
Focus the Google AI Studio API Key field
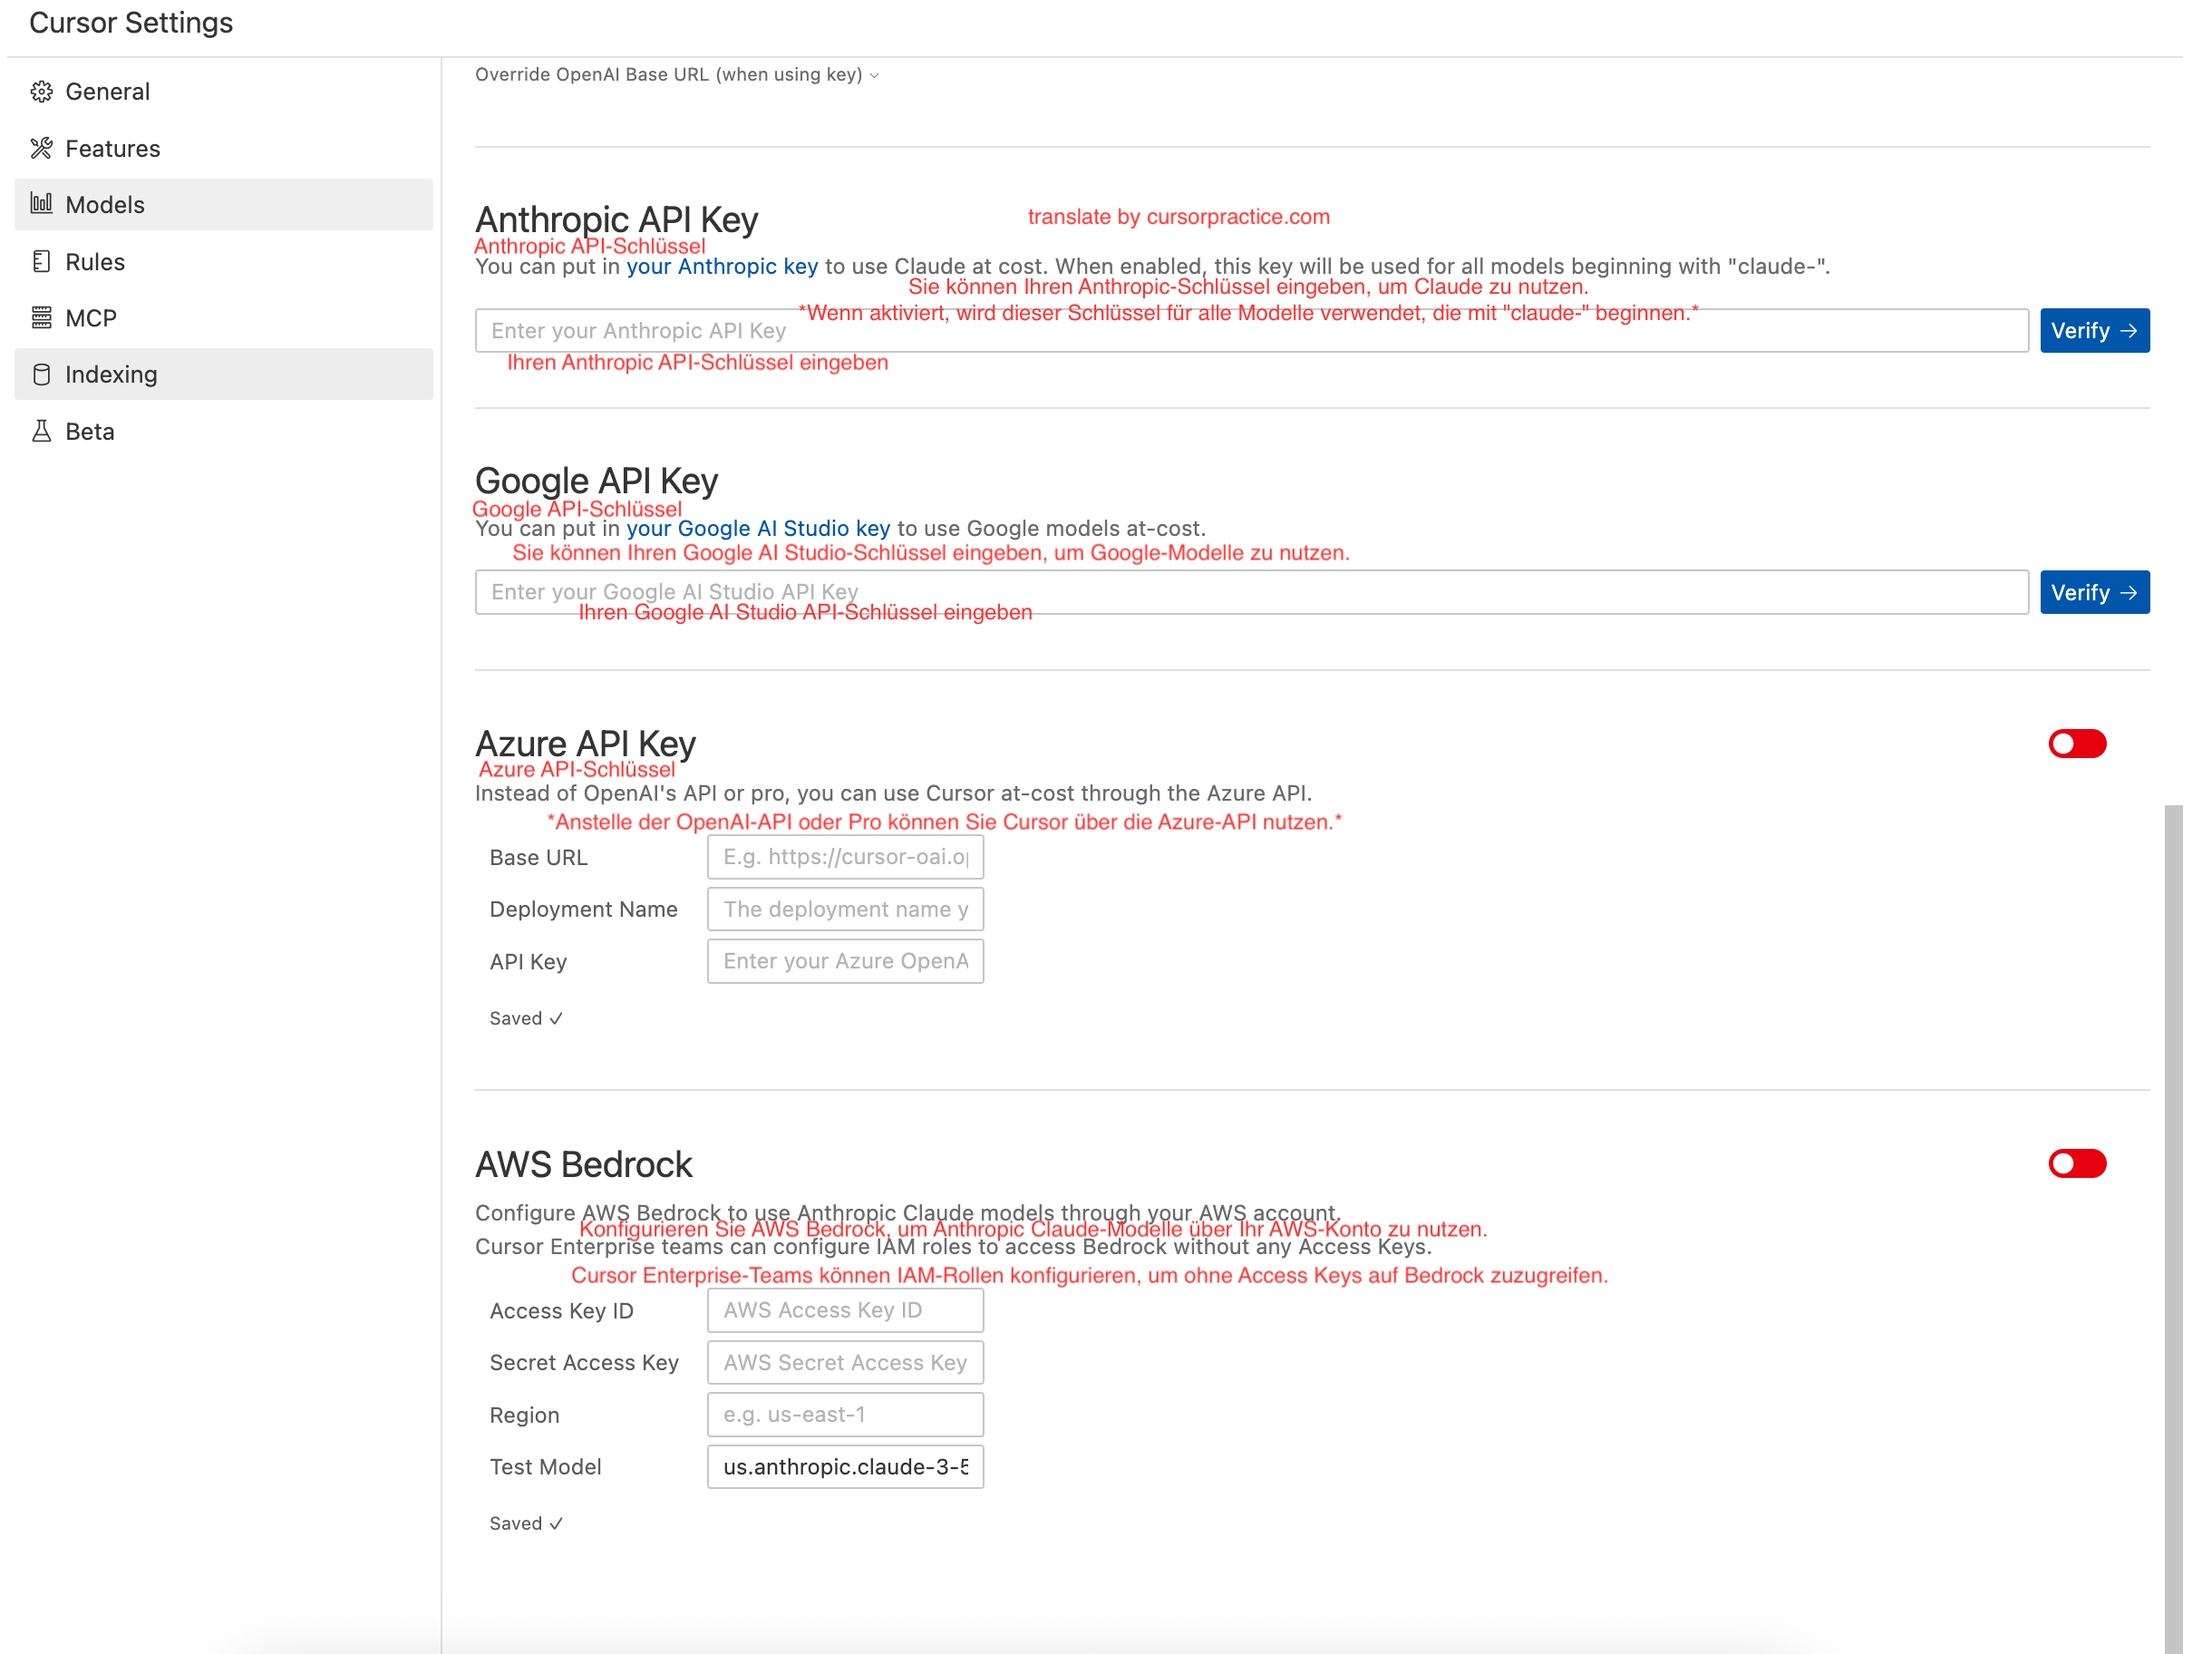click(x=1251, y=592)
